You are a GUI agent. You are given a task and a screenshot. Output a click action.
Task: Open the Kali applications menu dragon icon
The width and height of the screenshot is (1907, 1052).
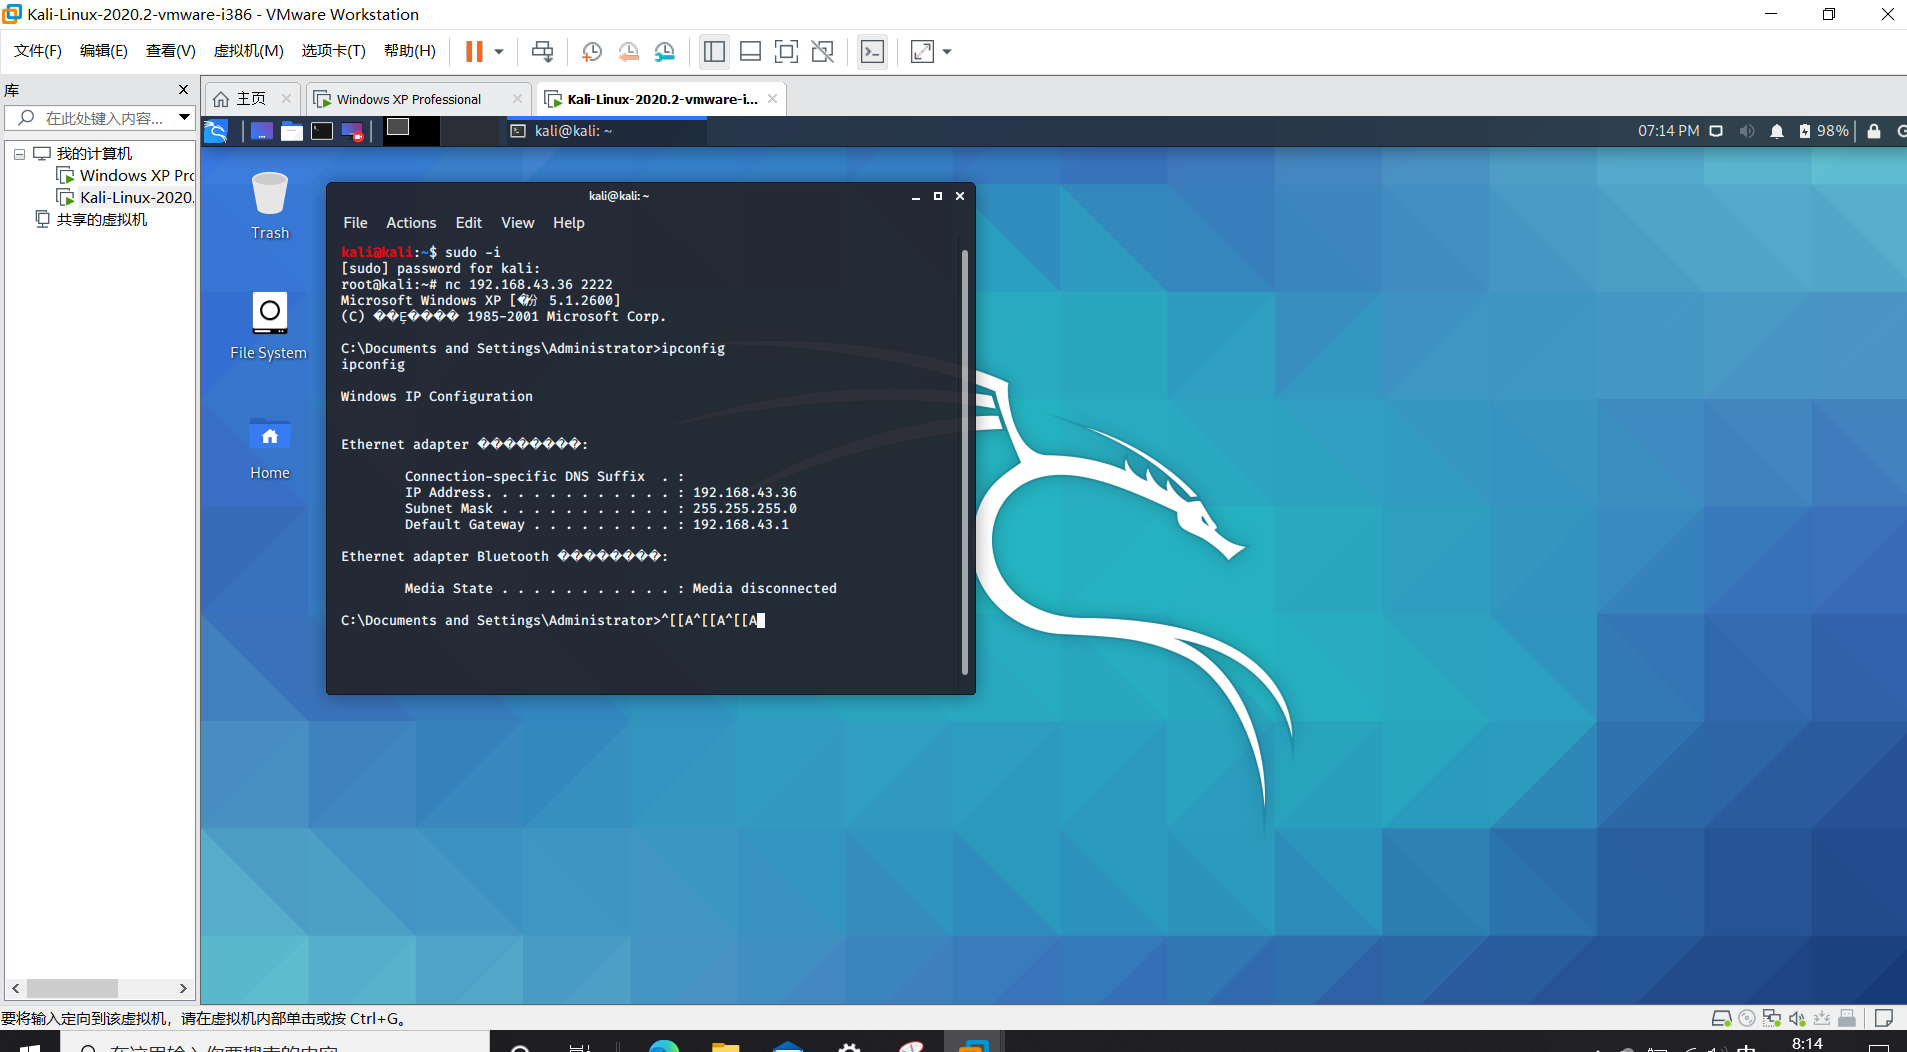pos(216,131)
